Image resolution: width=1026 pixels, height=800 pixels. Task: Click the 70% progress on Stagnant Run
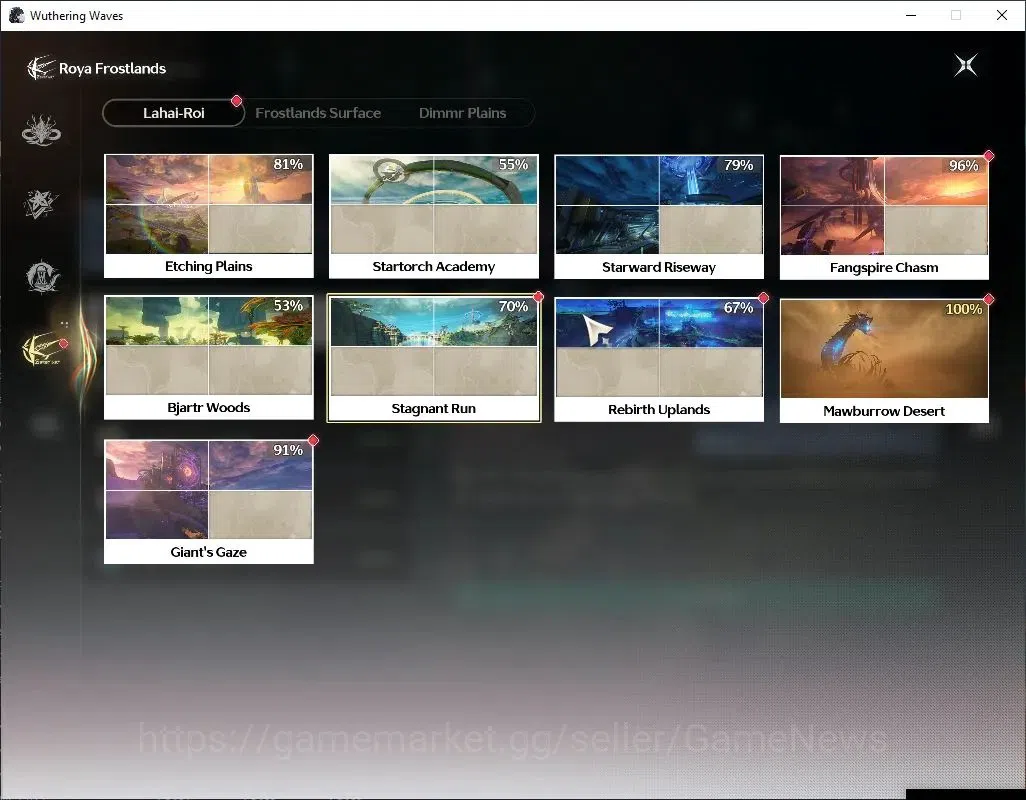tap(513, 306)
